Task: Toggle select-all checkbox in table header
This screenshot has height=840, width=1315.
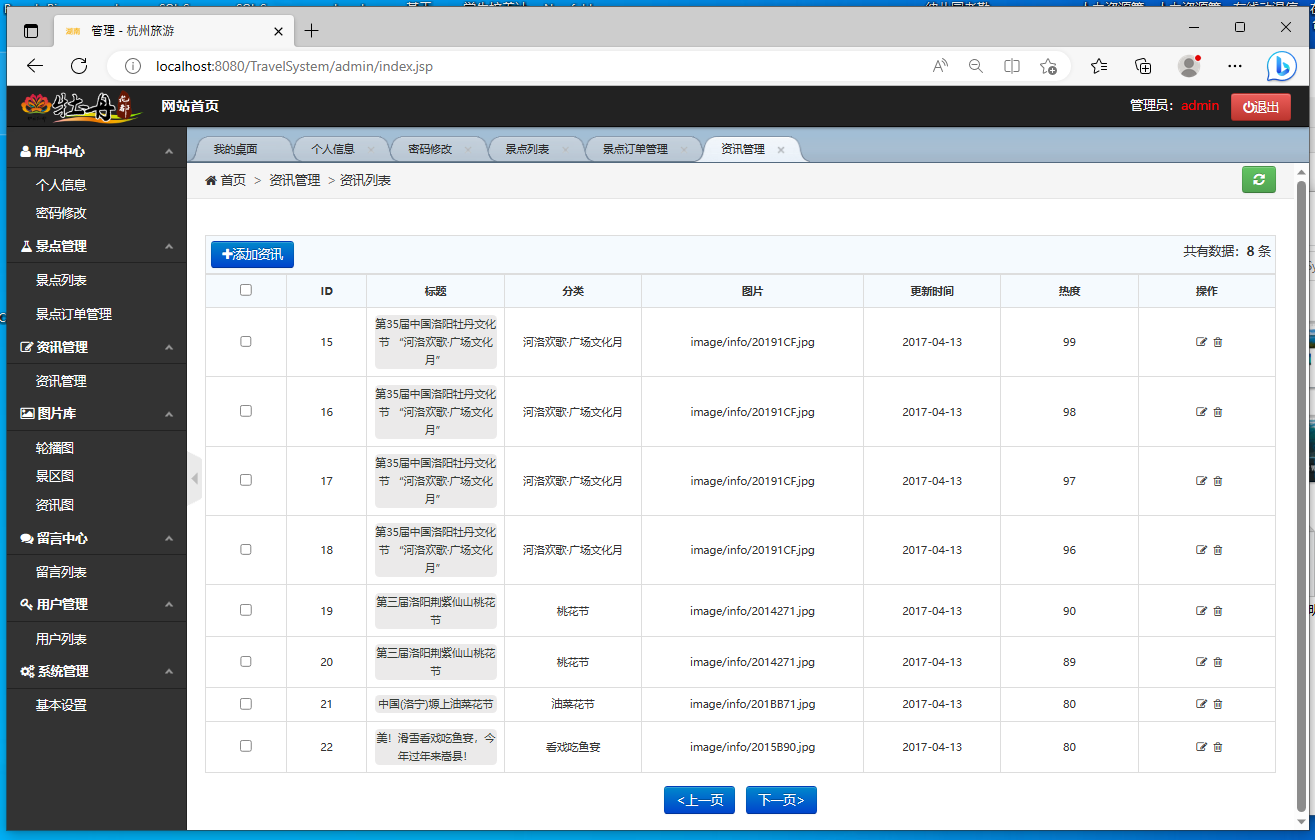Action: 246,290
